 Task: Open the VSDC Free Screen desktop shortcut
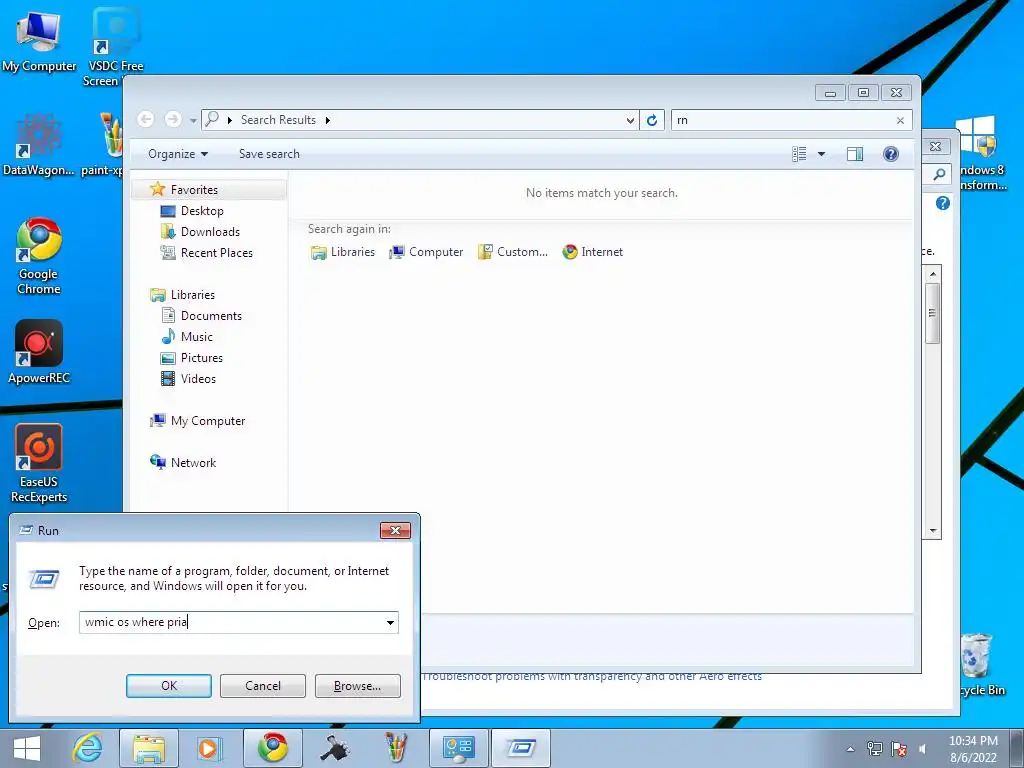115,47
